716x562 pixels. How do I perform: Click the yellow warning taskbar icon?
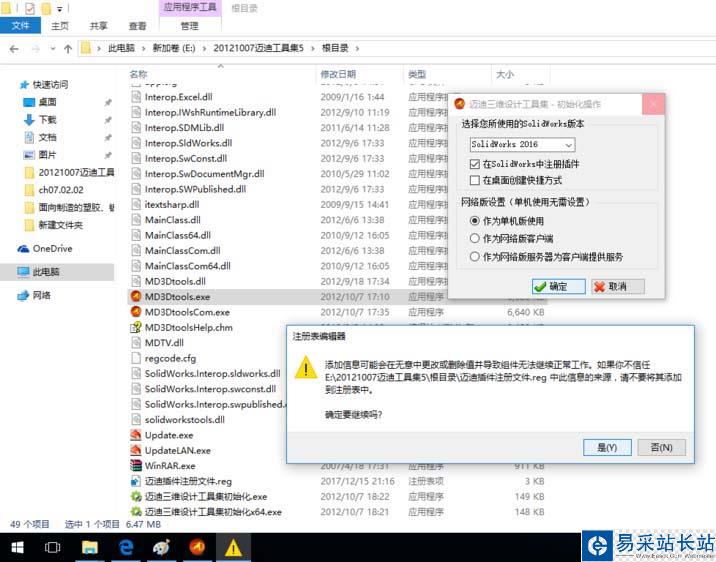pyautogui.click(x=233, y=547)
